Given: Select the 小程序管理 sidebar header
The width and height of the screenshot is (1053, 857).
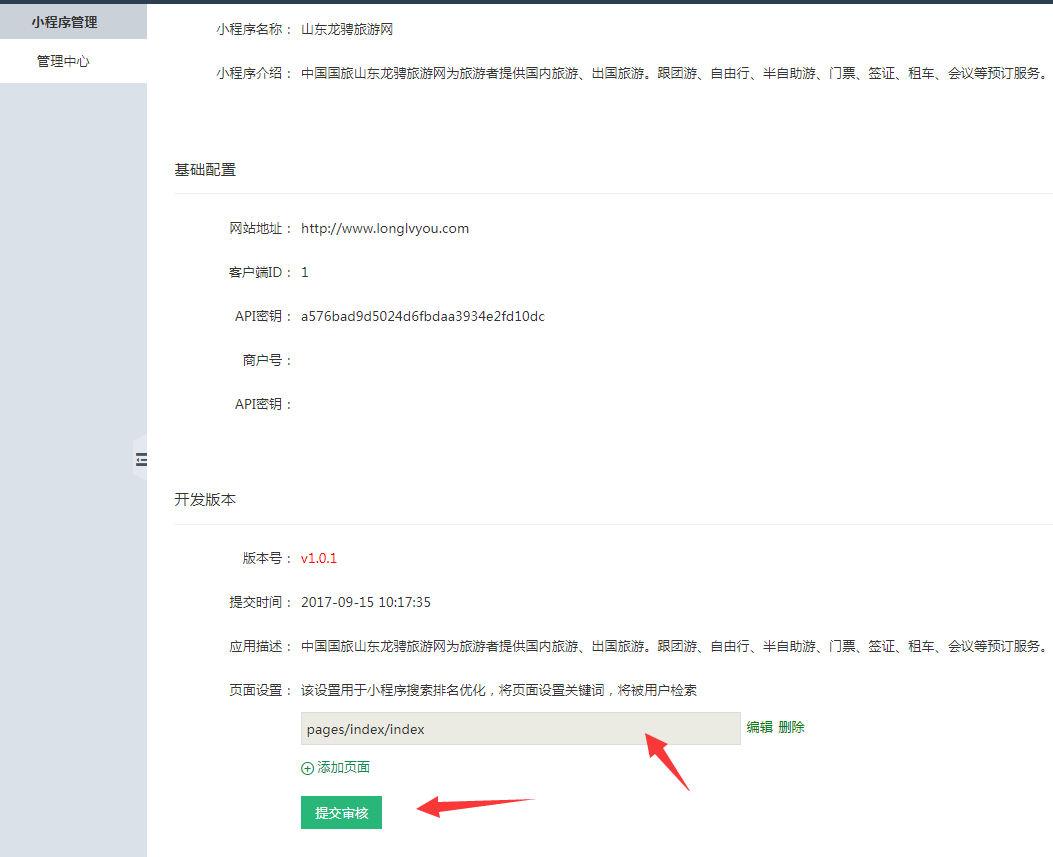Looking at the screenshot, I should [x=64, y=21].
